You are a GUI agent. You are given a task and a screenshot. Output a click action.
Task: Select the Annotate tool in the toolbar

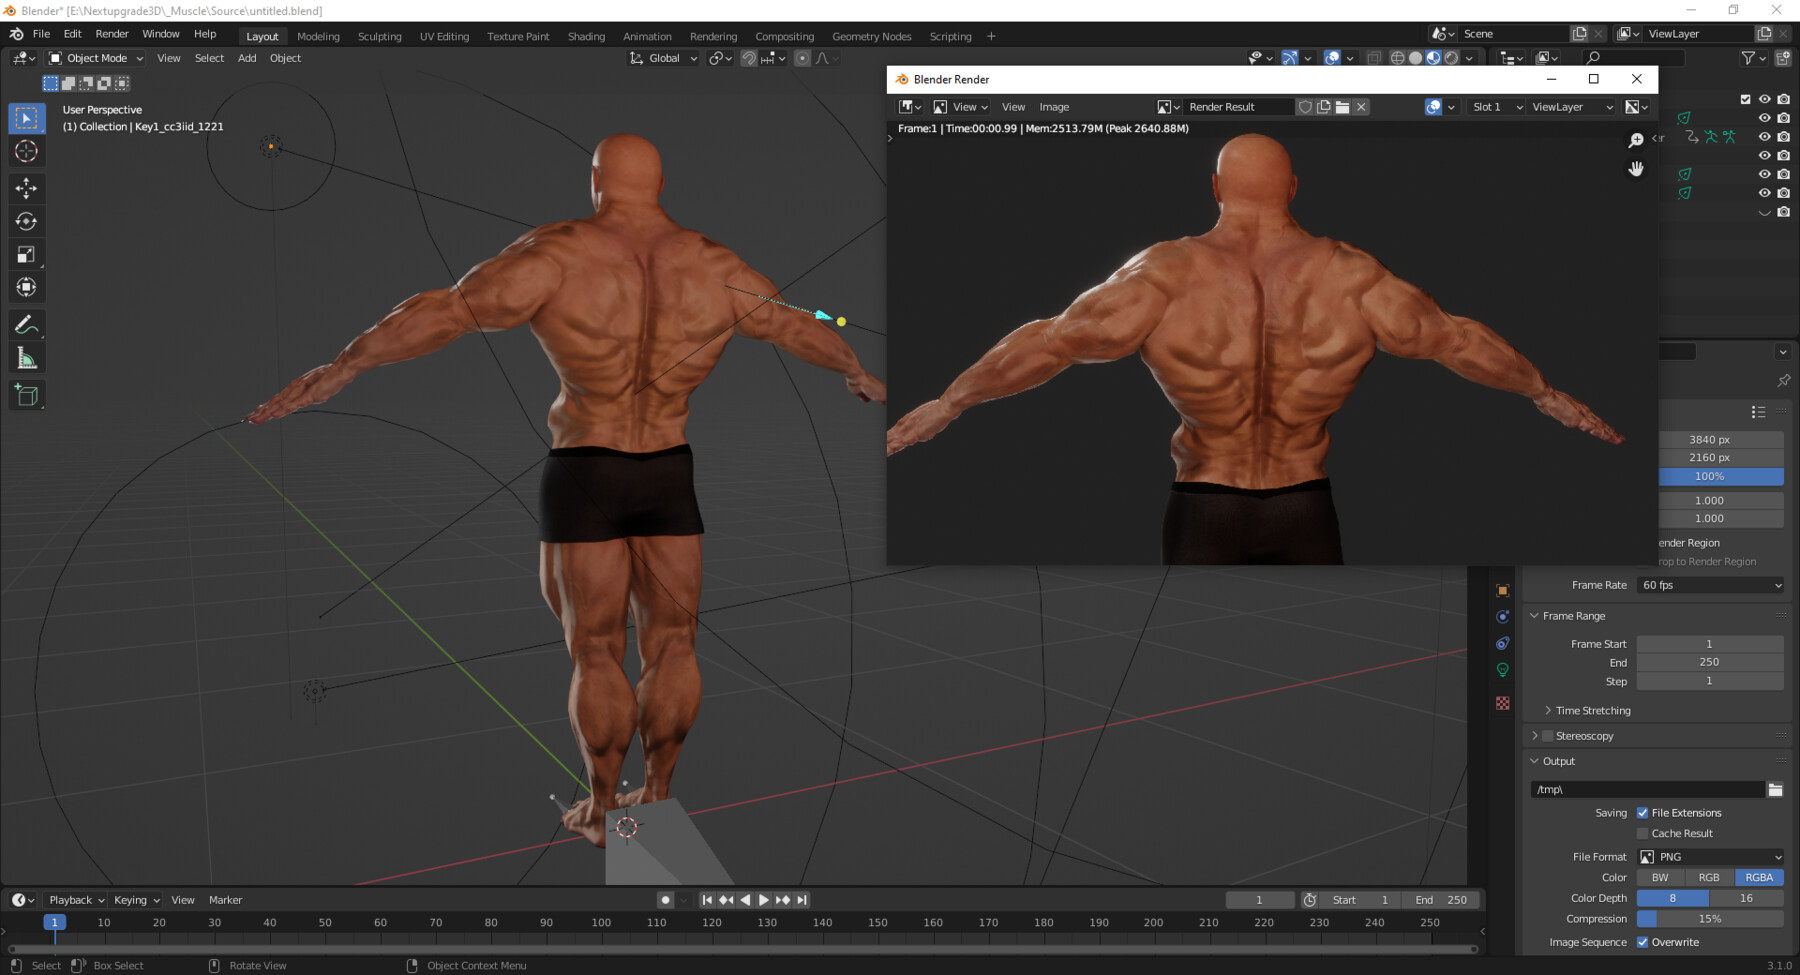(x=27, y=323)
